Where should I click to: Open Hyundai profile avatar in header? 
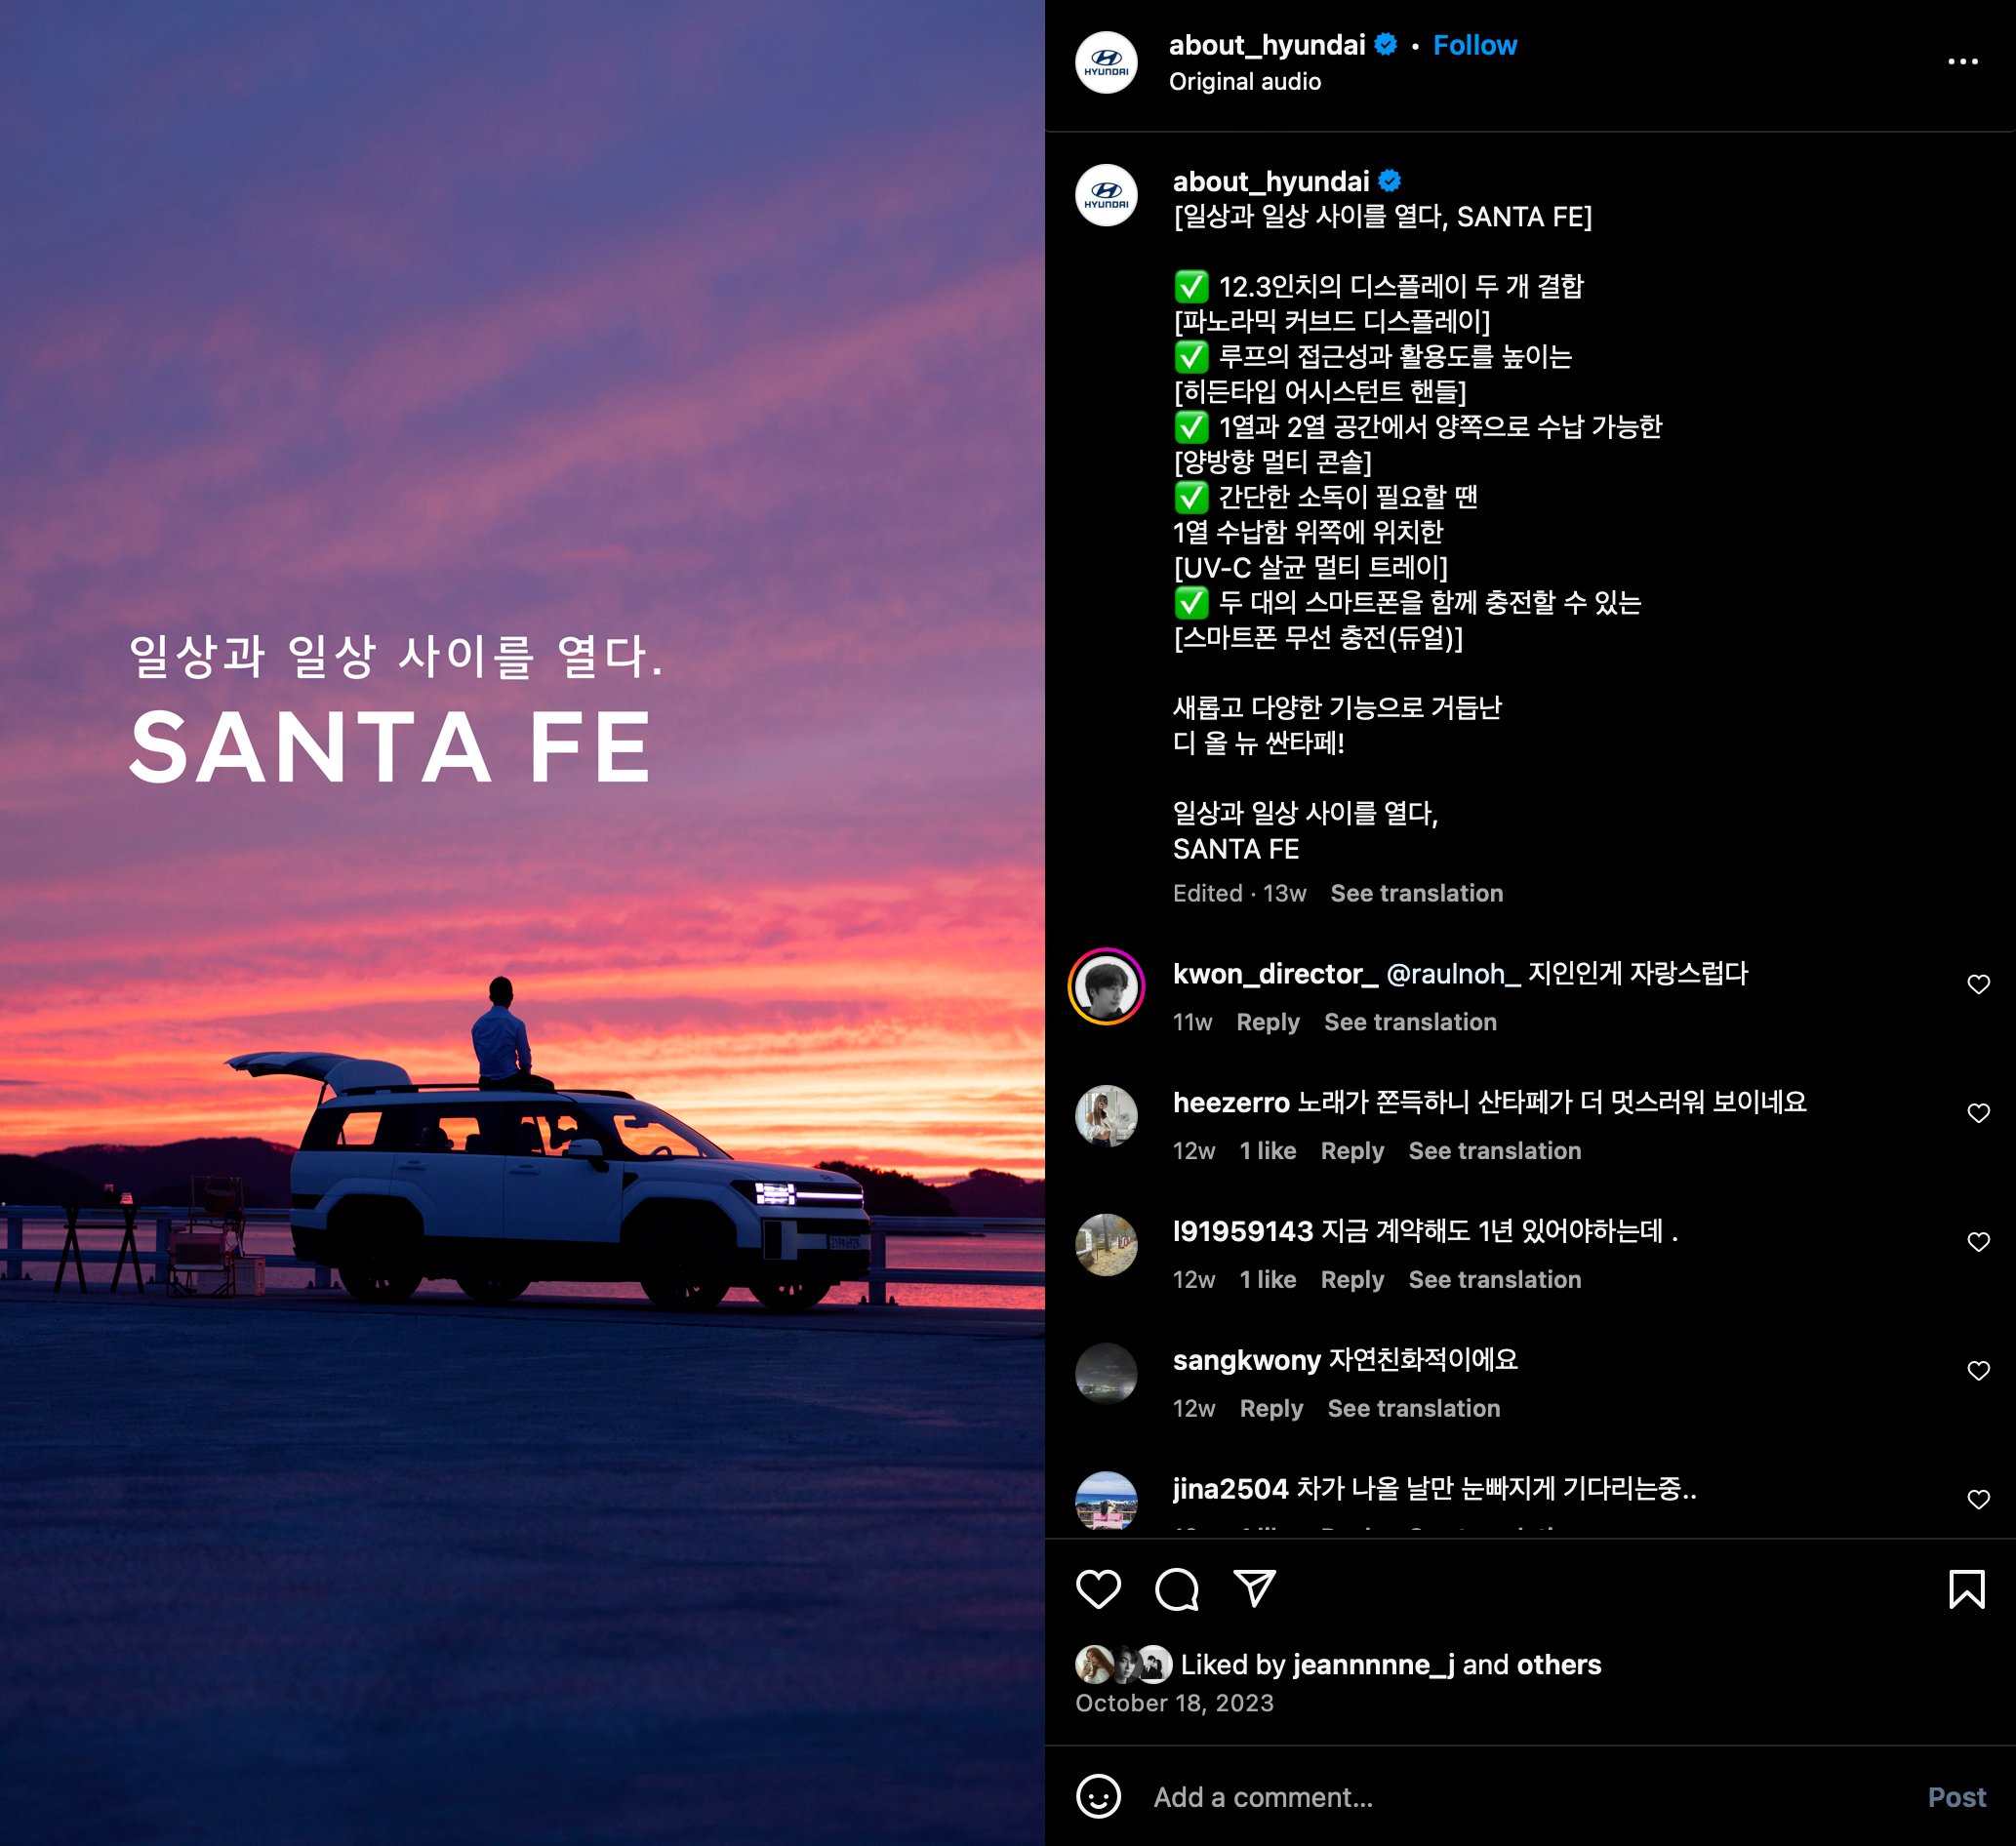tap(1106, 63)
